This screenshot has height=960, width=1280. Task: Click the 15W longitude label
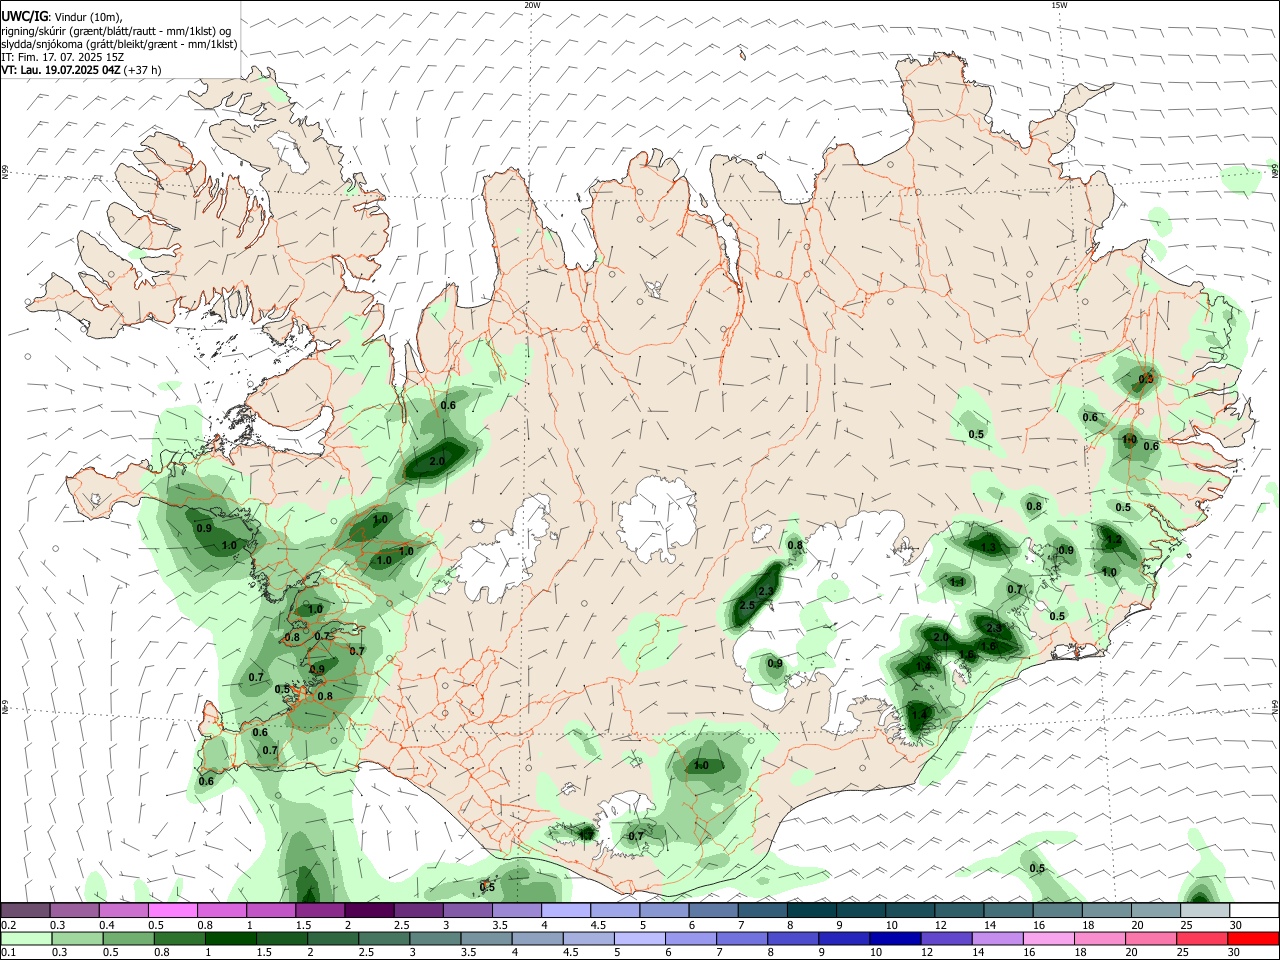pyautogui.click(x=1059, y=5)
